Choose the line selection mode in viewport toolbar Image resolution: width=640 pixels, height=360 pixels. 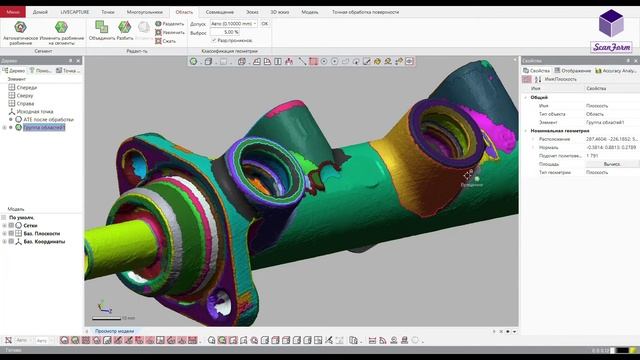pos(302,61)
